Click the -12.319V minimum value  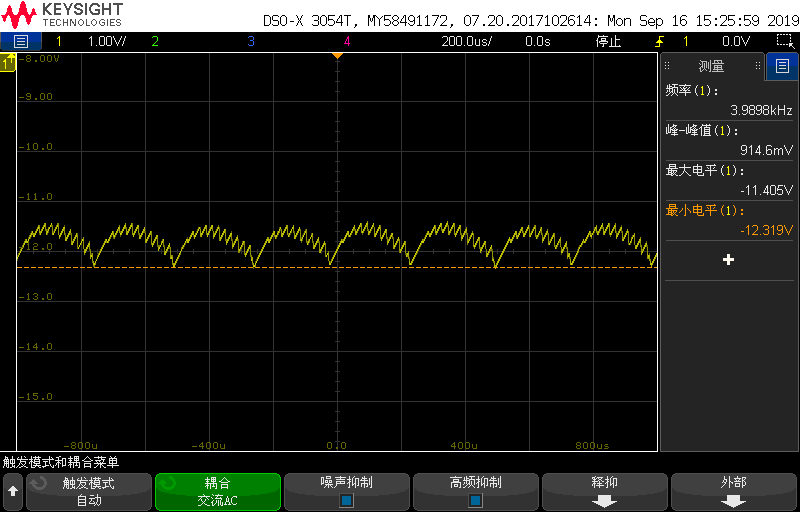766,230
